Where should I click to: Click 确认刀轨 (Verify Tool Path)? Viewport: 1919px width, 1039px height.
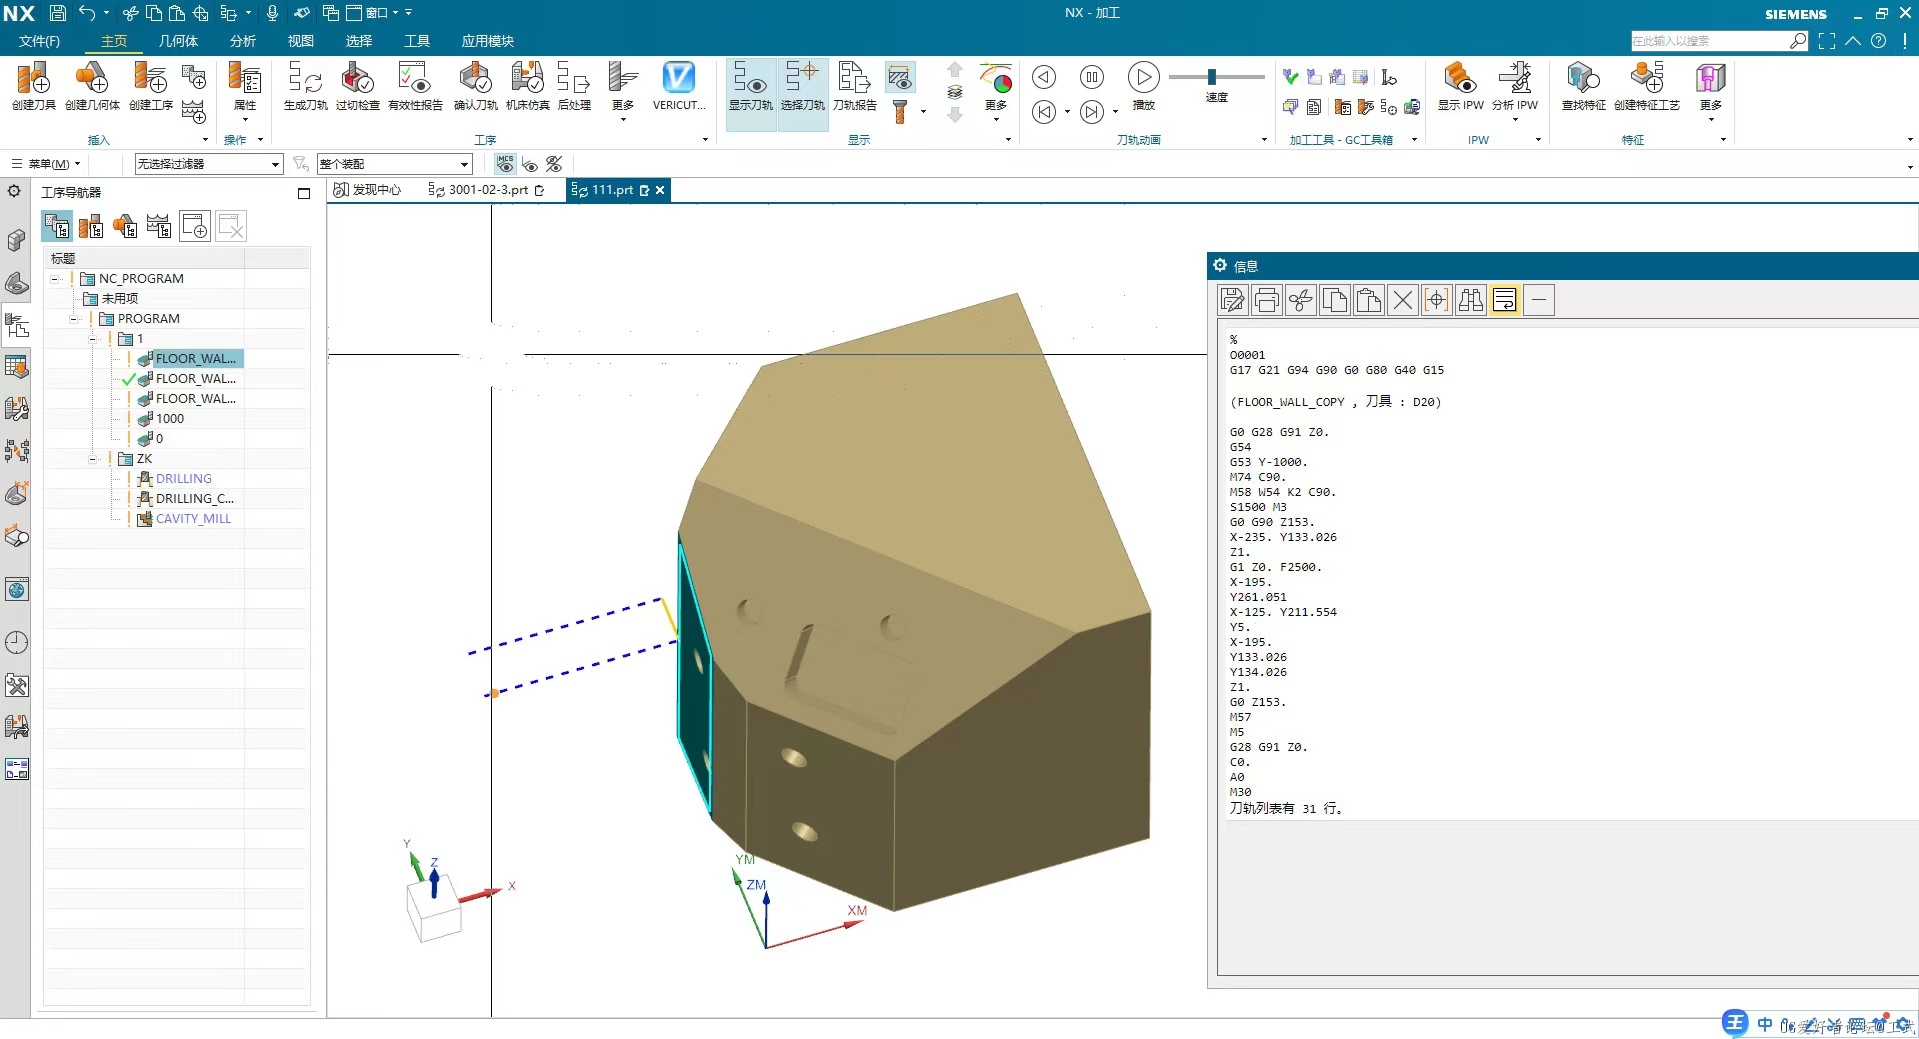click(x=475, y=86)
